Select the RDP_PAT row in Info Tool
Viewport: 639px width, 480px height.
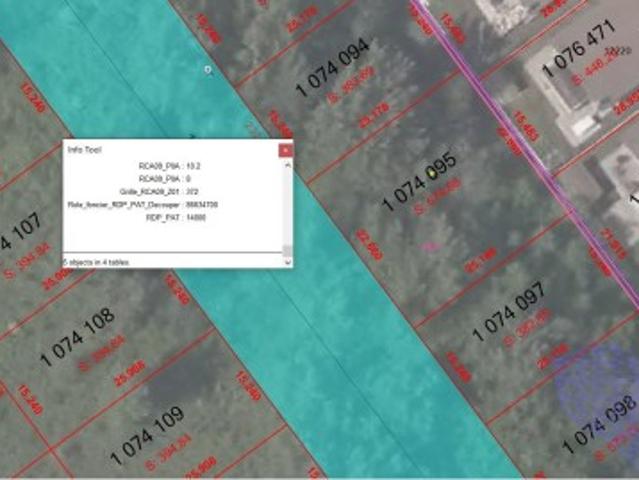click(176, 218)
